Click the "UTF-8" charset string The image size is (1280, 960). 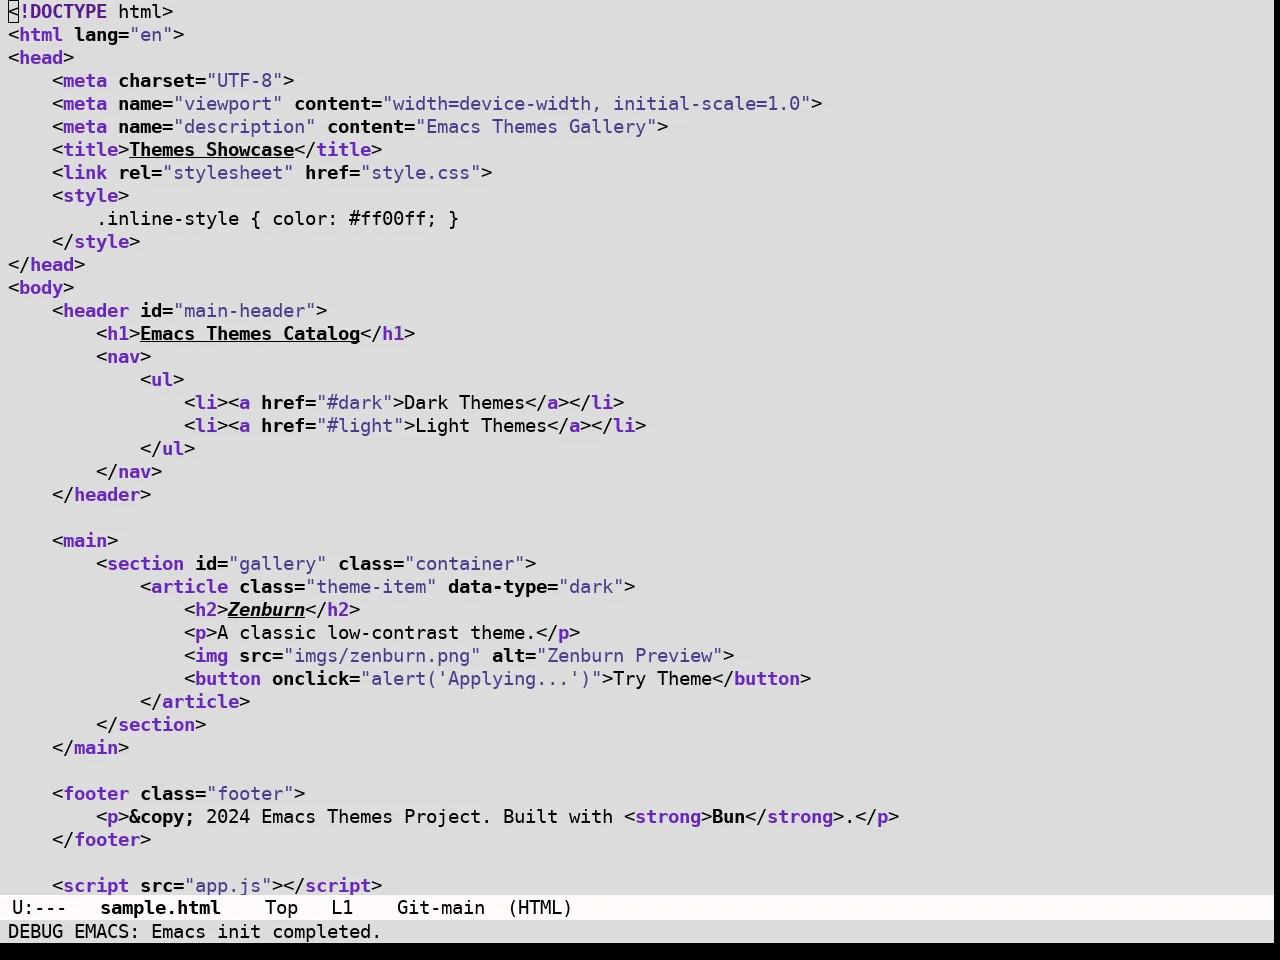tap(244, 81)
